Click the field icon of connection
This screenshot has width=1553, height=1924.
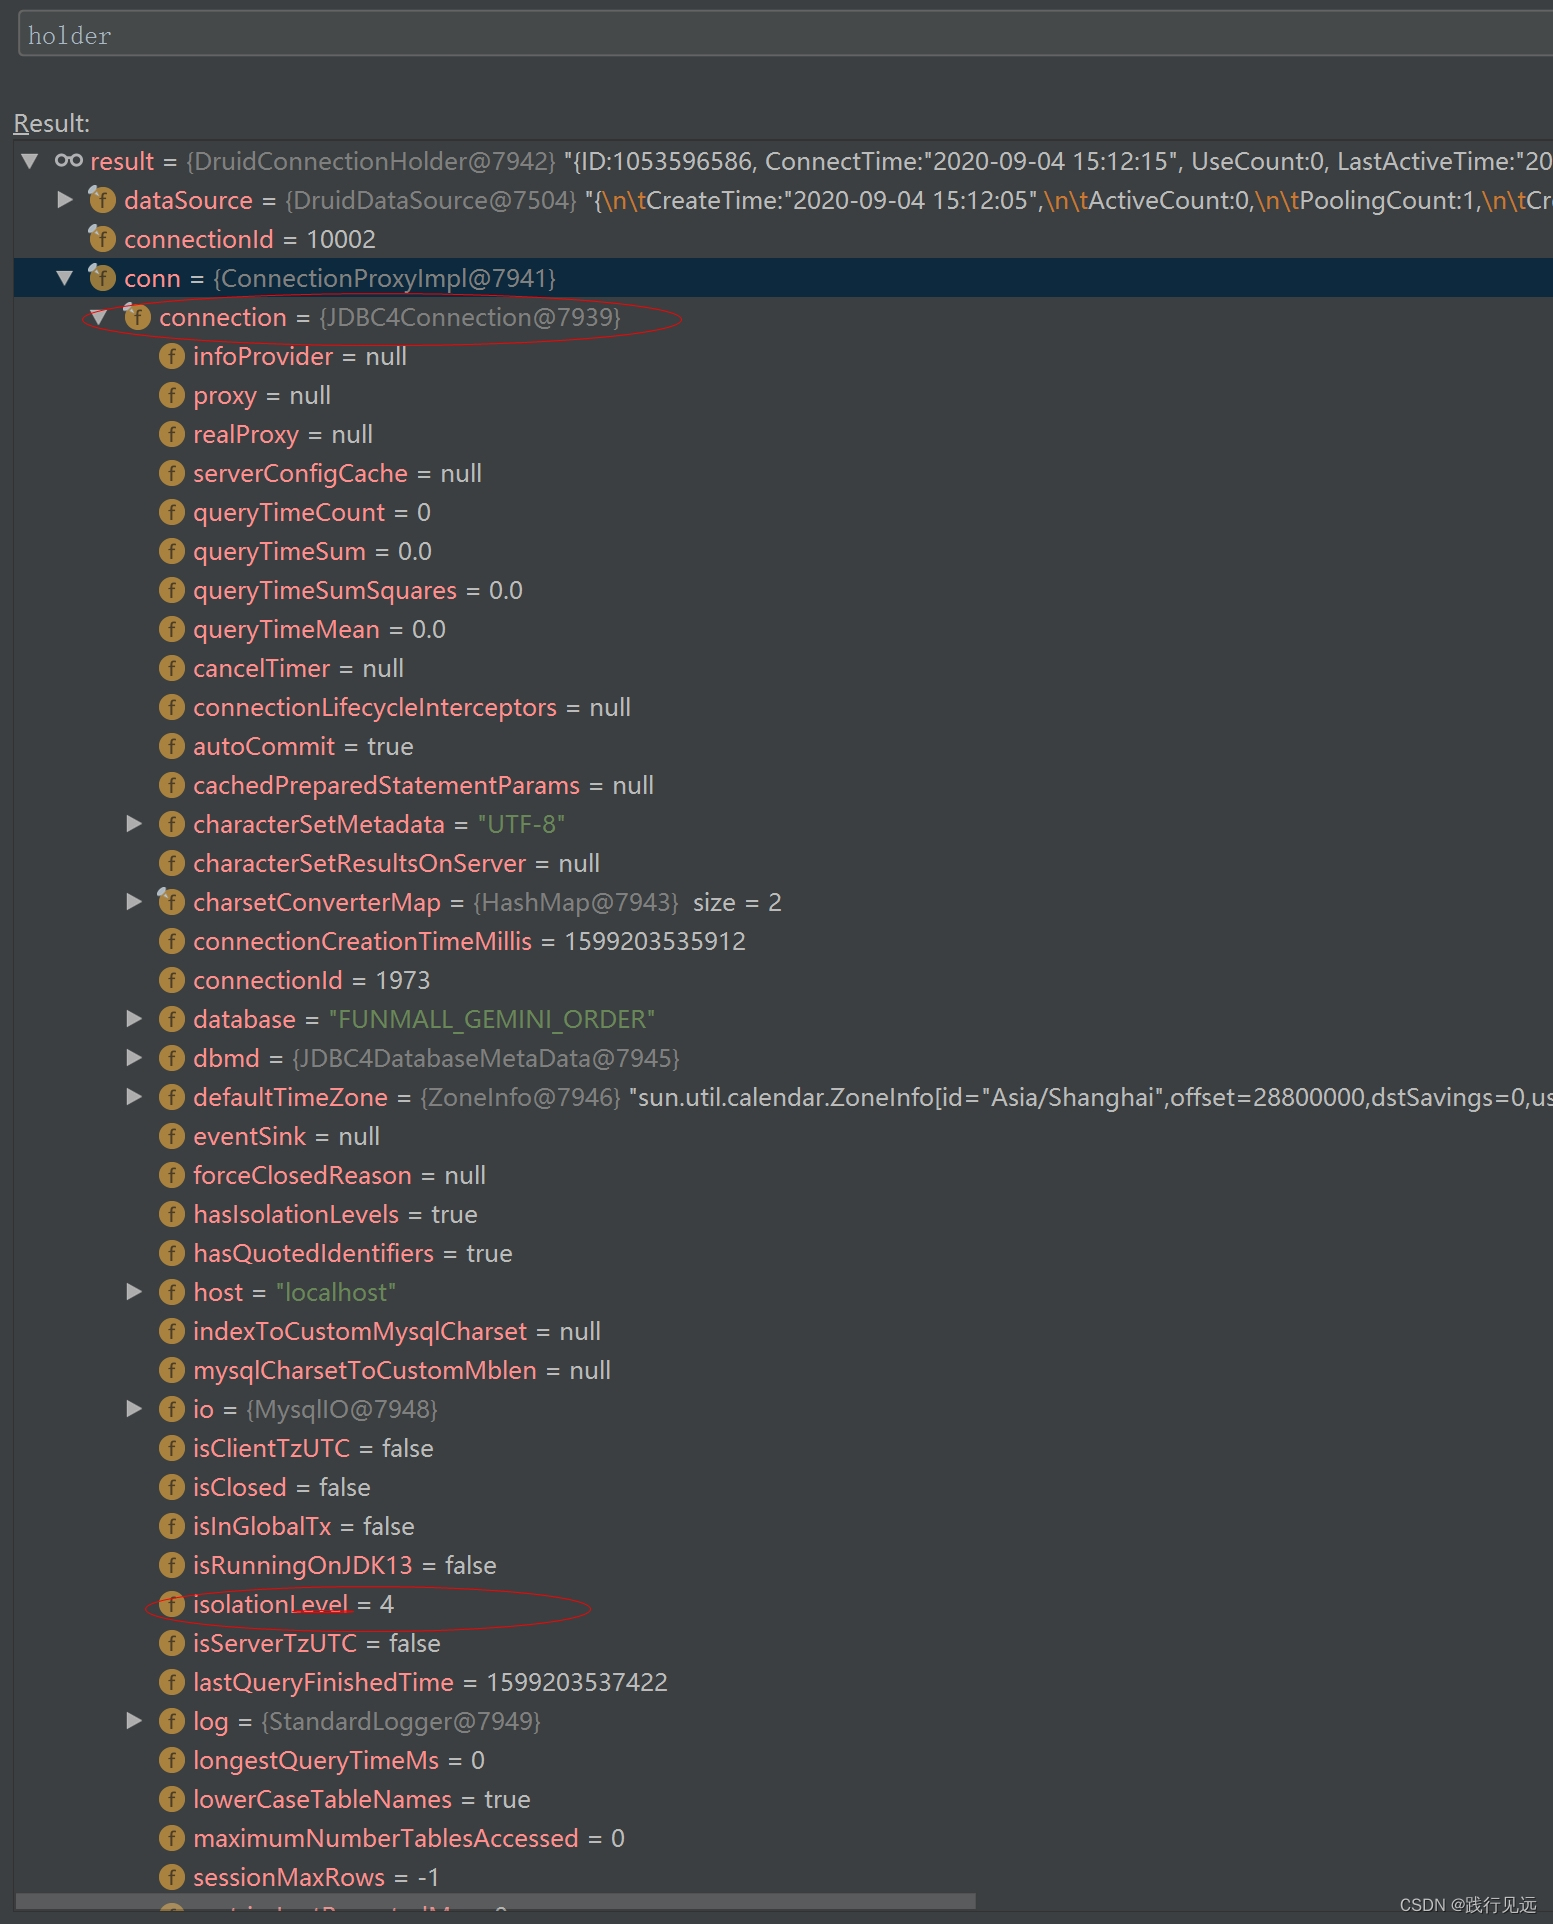[137, 316]
